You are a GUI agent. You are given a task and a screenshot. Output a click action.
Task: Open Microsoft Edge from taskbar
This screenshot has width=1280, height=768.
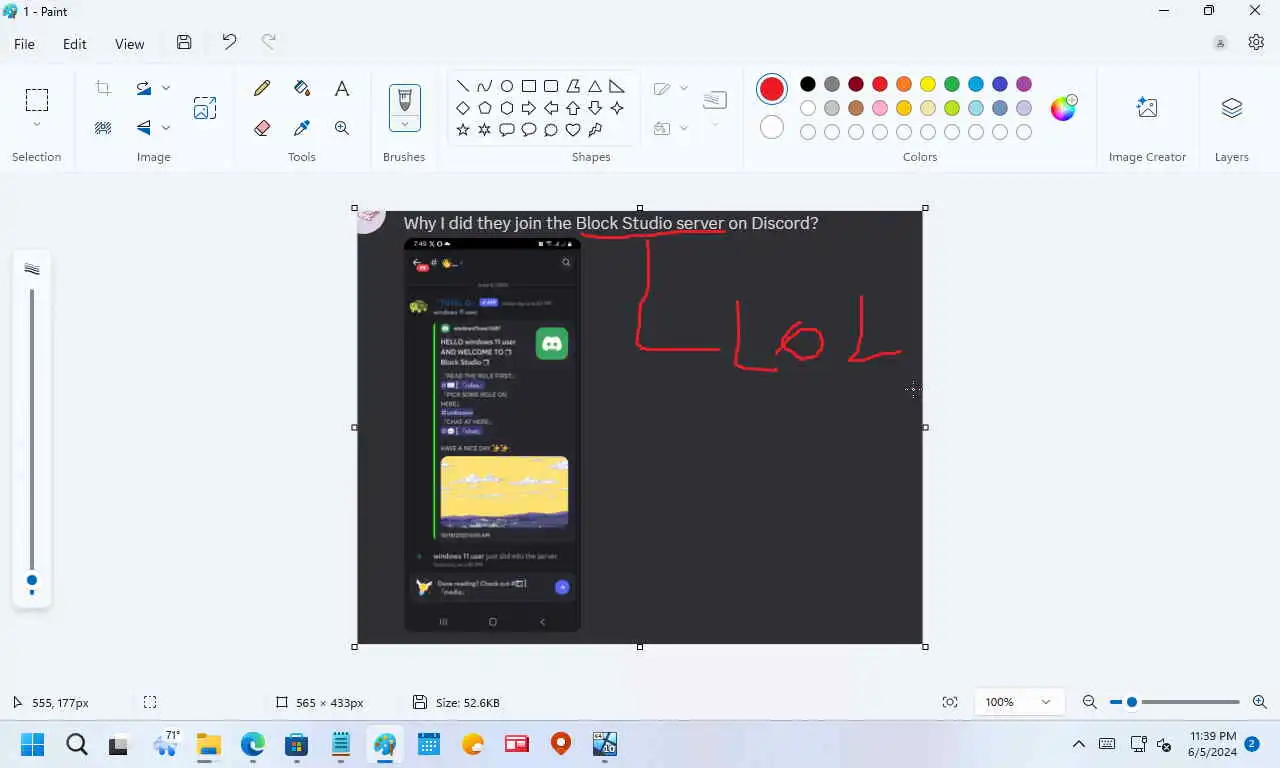click(x=253, y=744)
